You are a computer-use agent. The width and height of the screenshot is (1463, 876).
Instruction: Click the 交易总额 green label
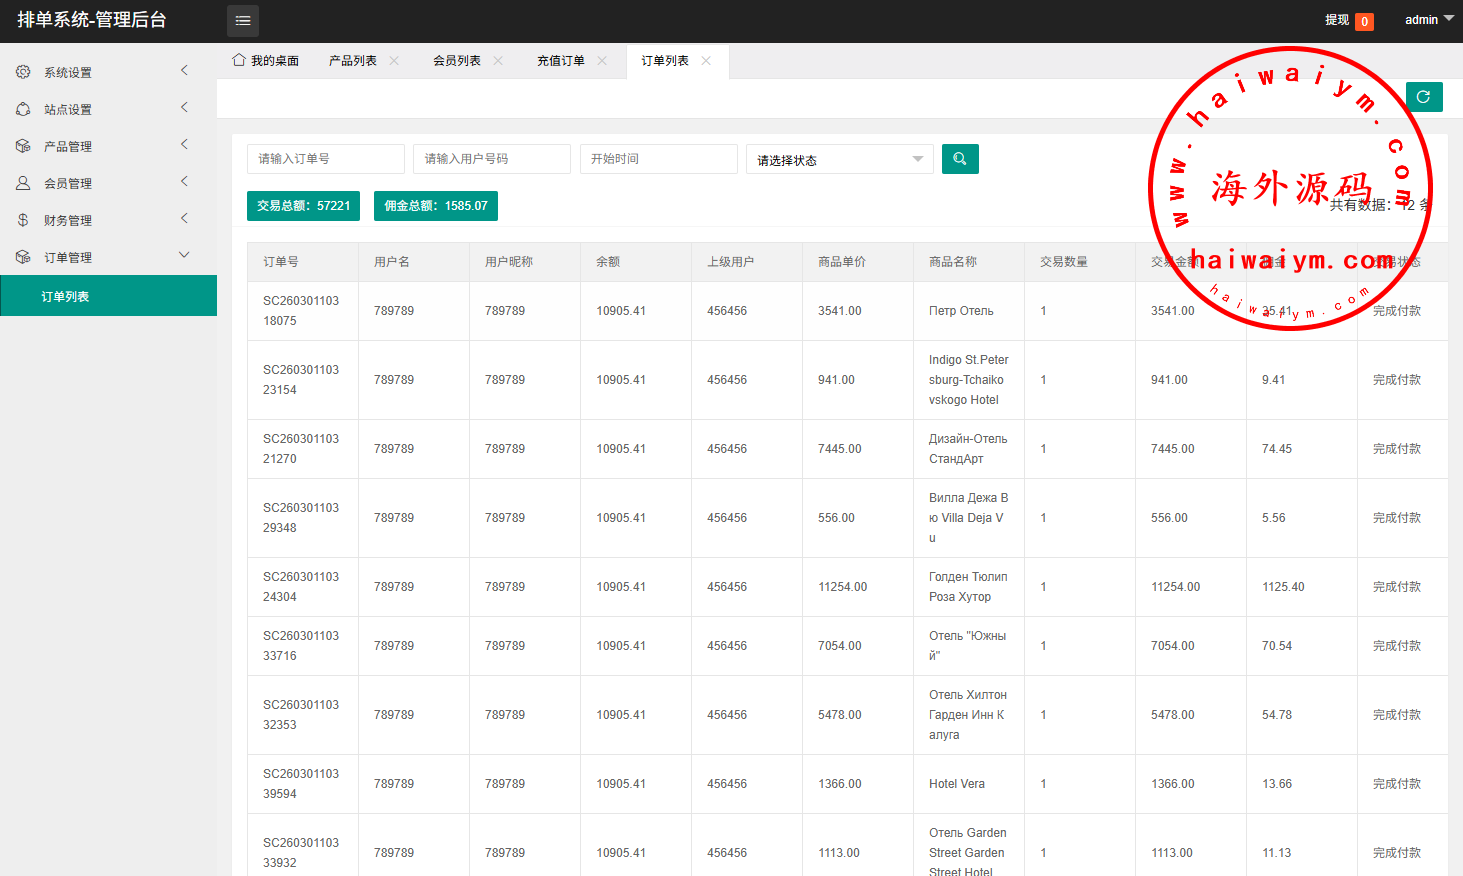[x=303, y=206]
